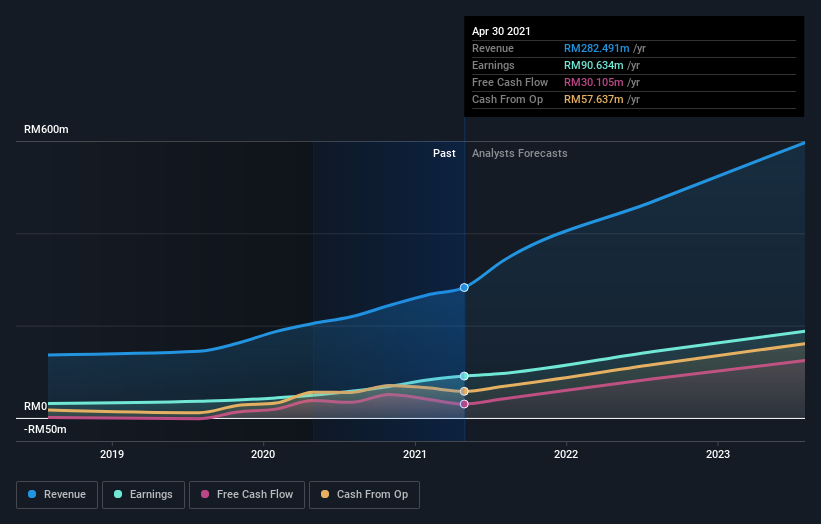Click the Apr 30 2021 tooltip date
This screenshot has width=821, height=524.
(501, 31)
